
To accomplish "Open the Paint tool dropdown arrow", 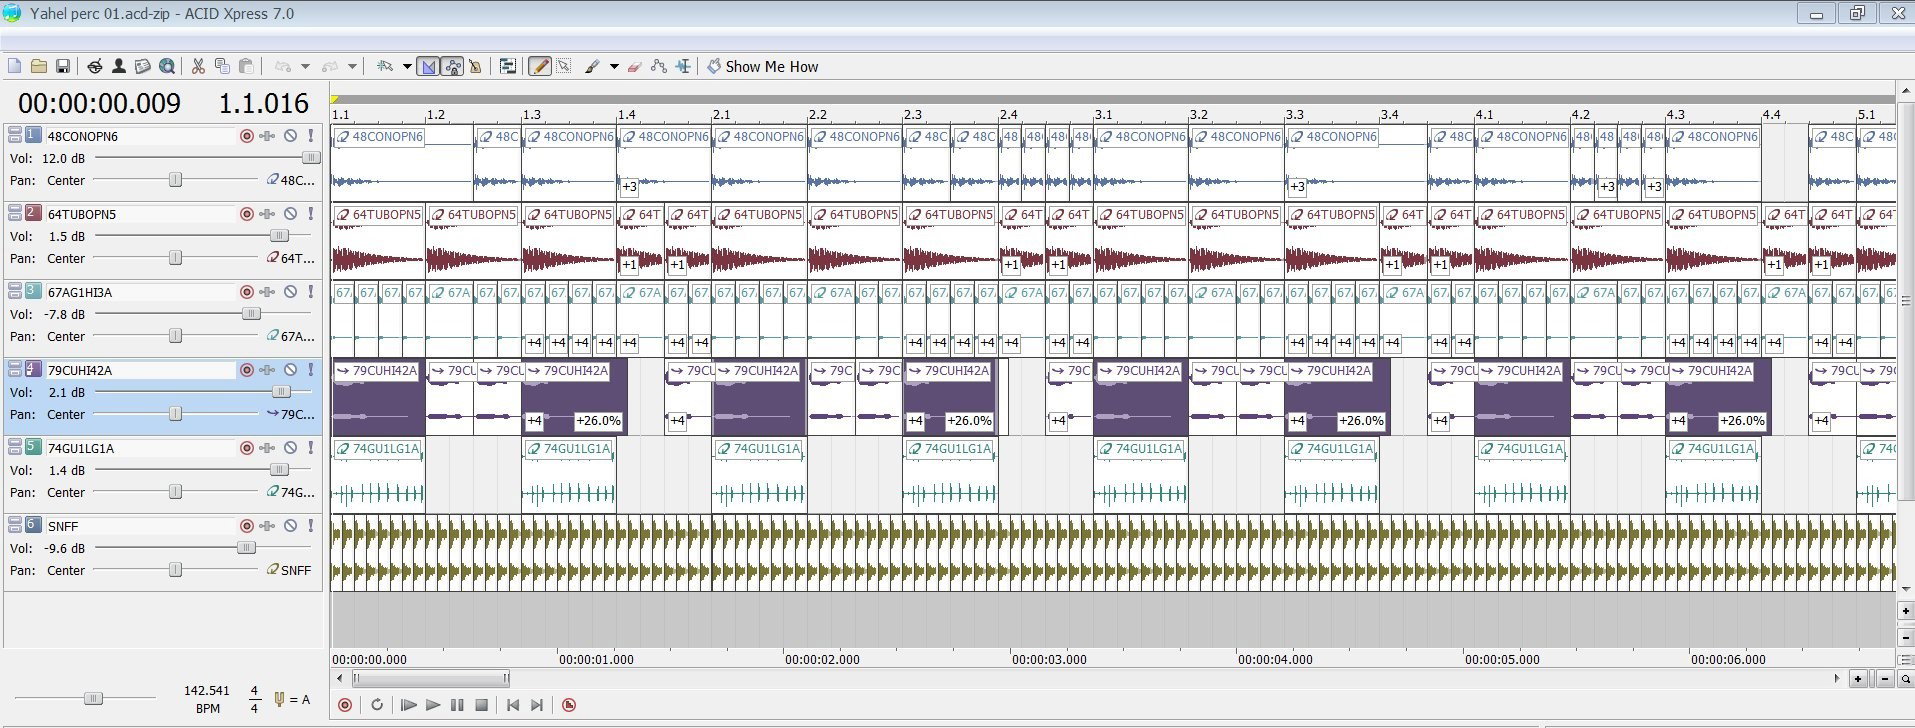I will coord(614,67).
